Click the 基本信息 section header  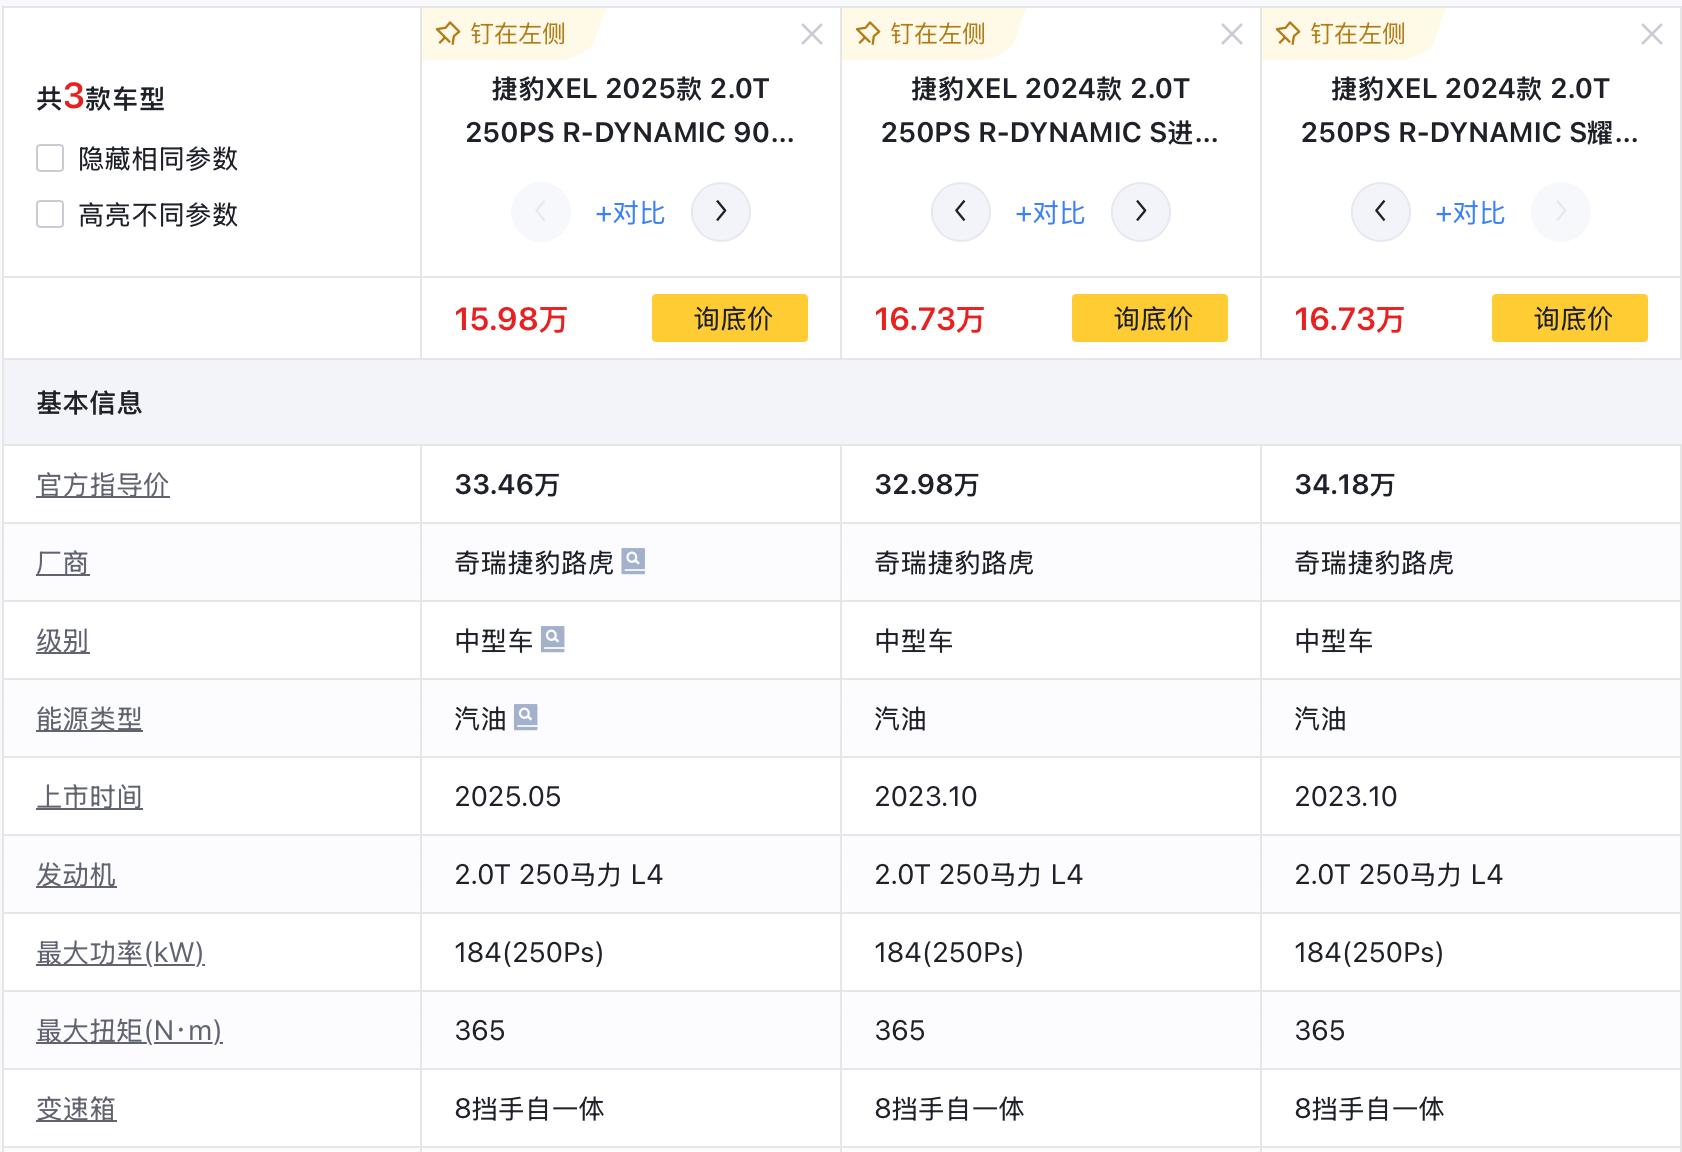pyautogui.click(x=89, y=403)
